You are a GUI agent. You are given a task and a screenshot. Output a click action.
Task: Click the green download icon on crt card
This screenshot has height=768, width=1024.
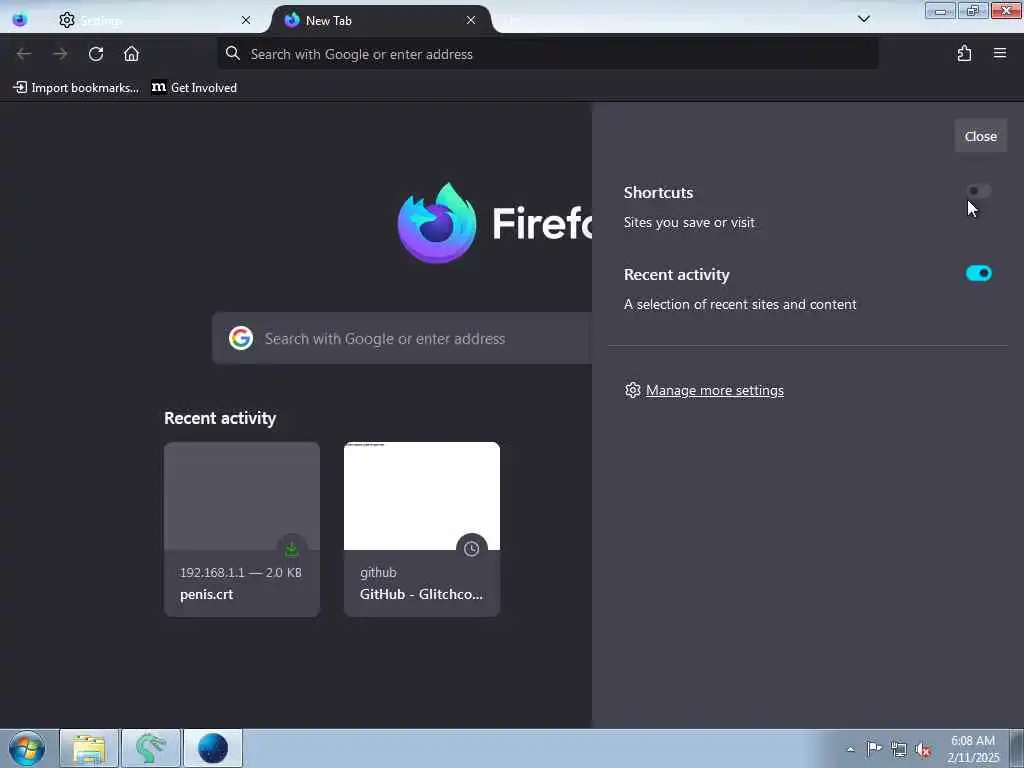[291, 549]
